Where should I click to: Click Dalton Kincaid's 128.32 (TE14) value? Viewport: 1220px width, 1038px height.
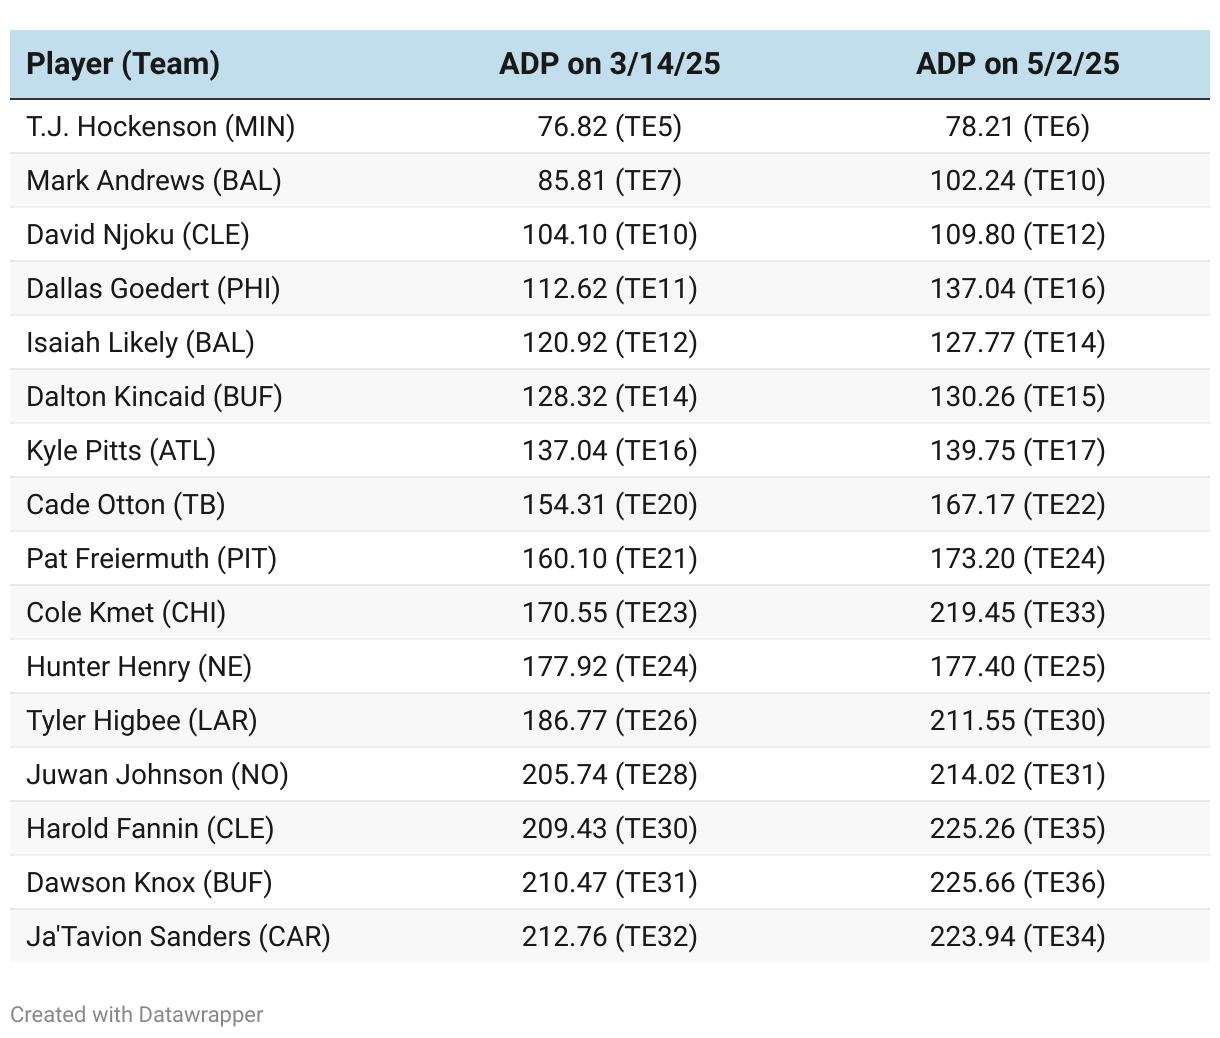(609, 397)
